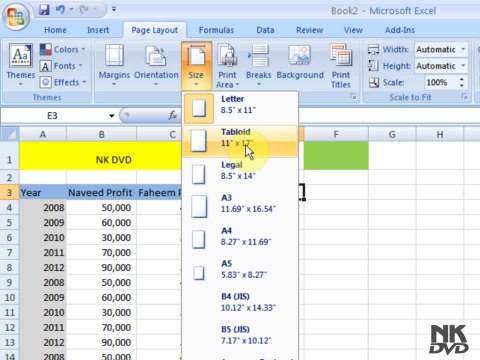Screen dimensions: 480x360
Task: Click the Office Button logo
Action: [15, 16]
